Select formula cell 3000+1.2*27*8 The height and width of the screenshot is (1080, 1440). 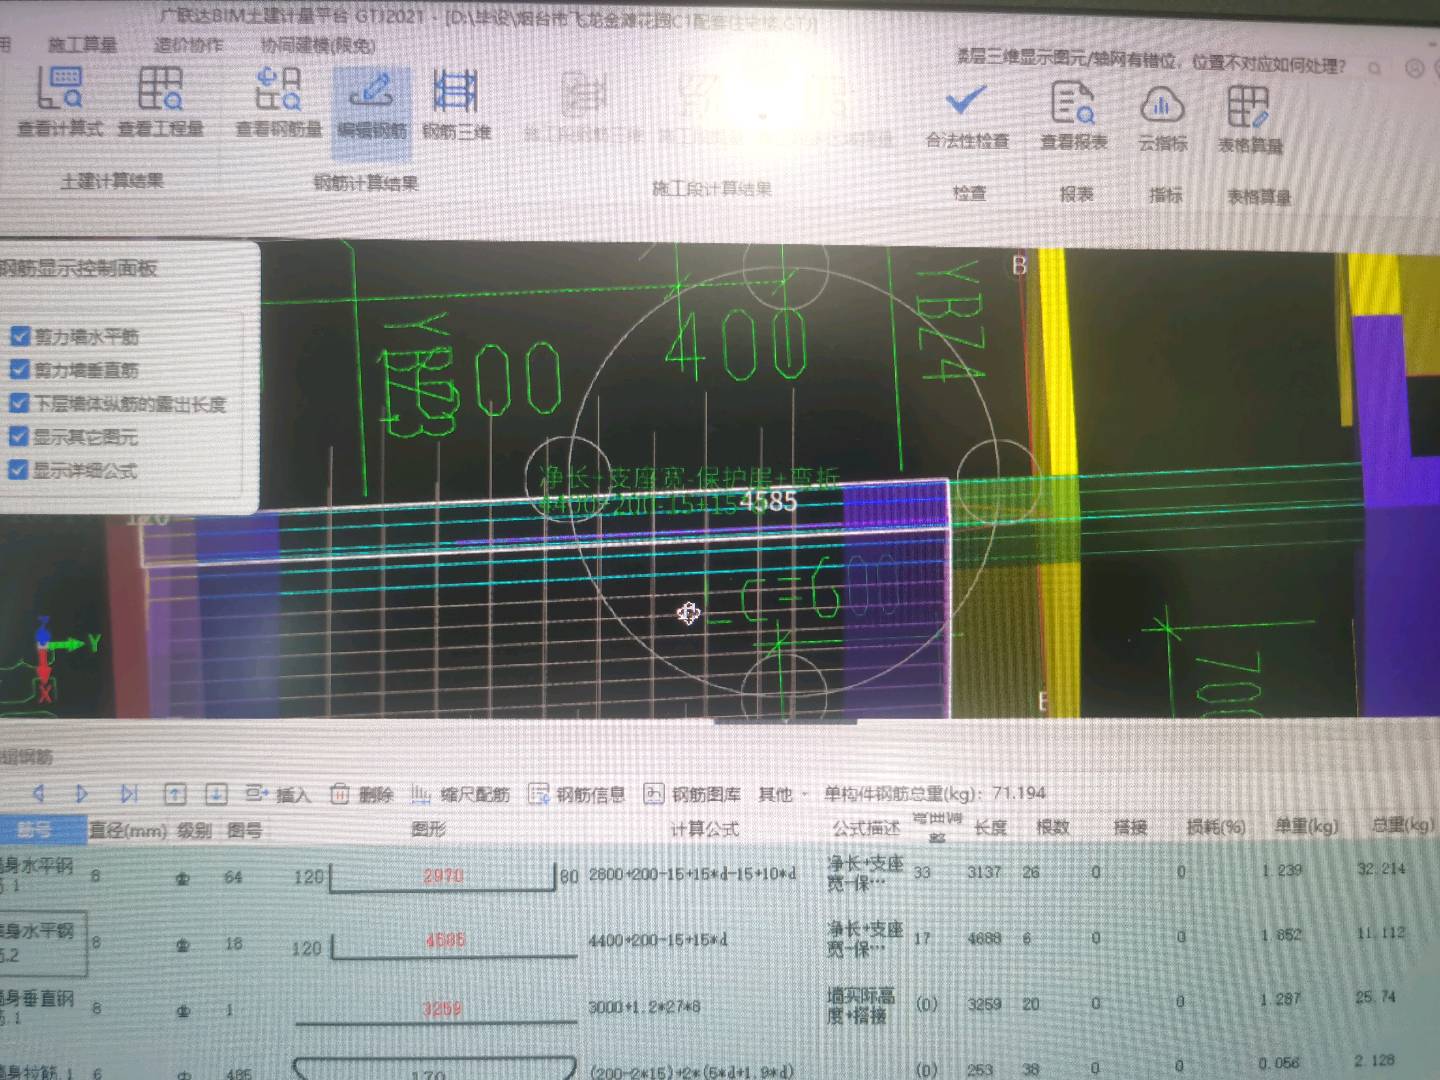tap(644, 1007)
